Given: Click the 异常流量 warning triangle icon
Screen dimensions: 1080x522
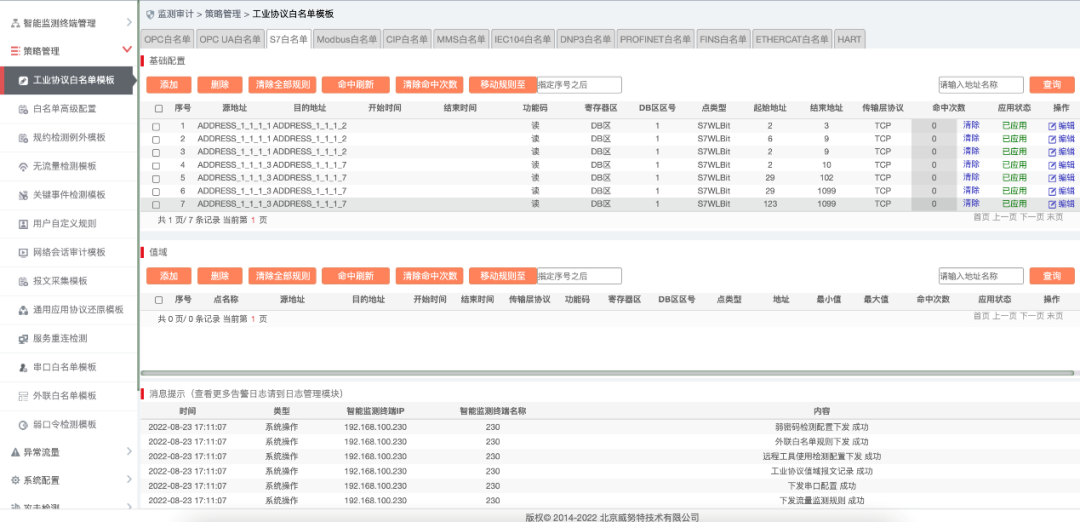Looking at the screenshot, I should pos(15,452).
